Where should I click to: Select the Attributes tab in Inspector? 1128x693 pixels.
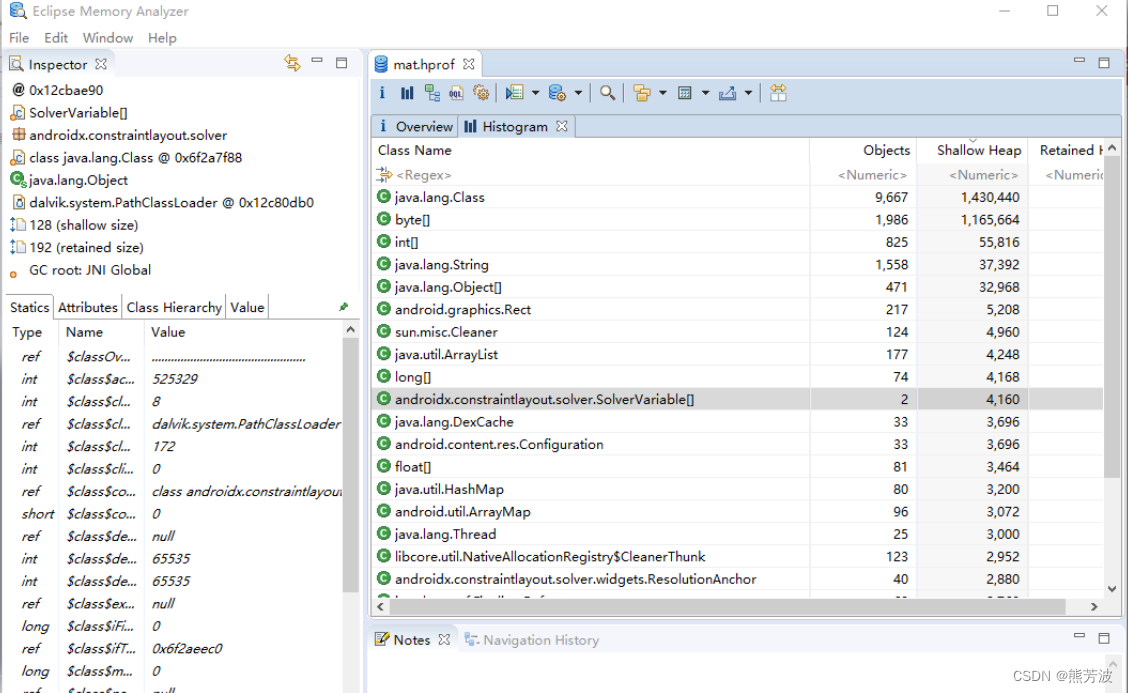(x=87, y=307)
